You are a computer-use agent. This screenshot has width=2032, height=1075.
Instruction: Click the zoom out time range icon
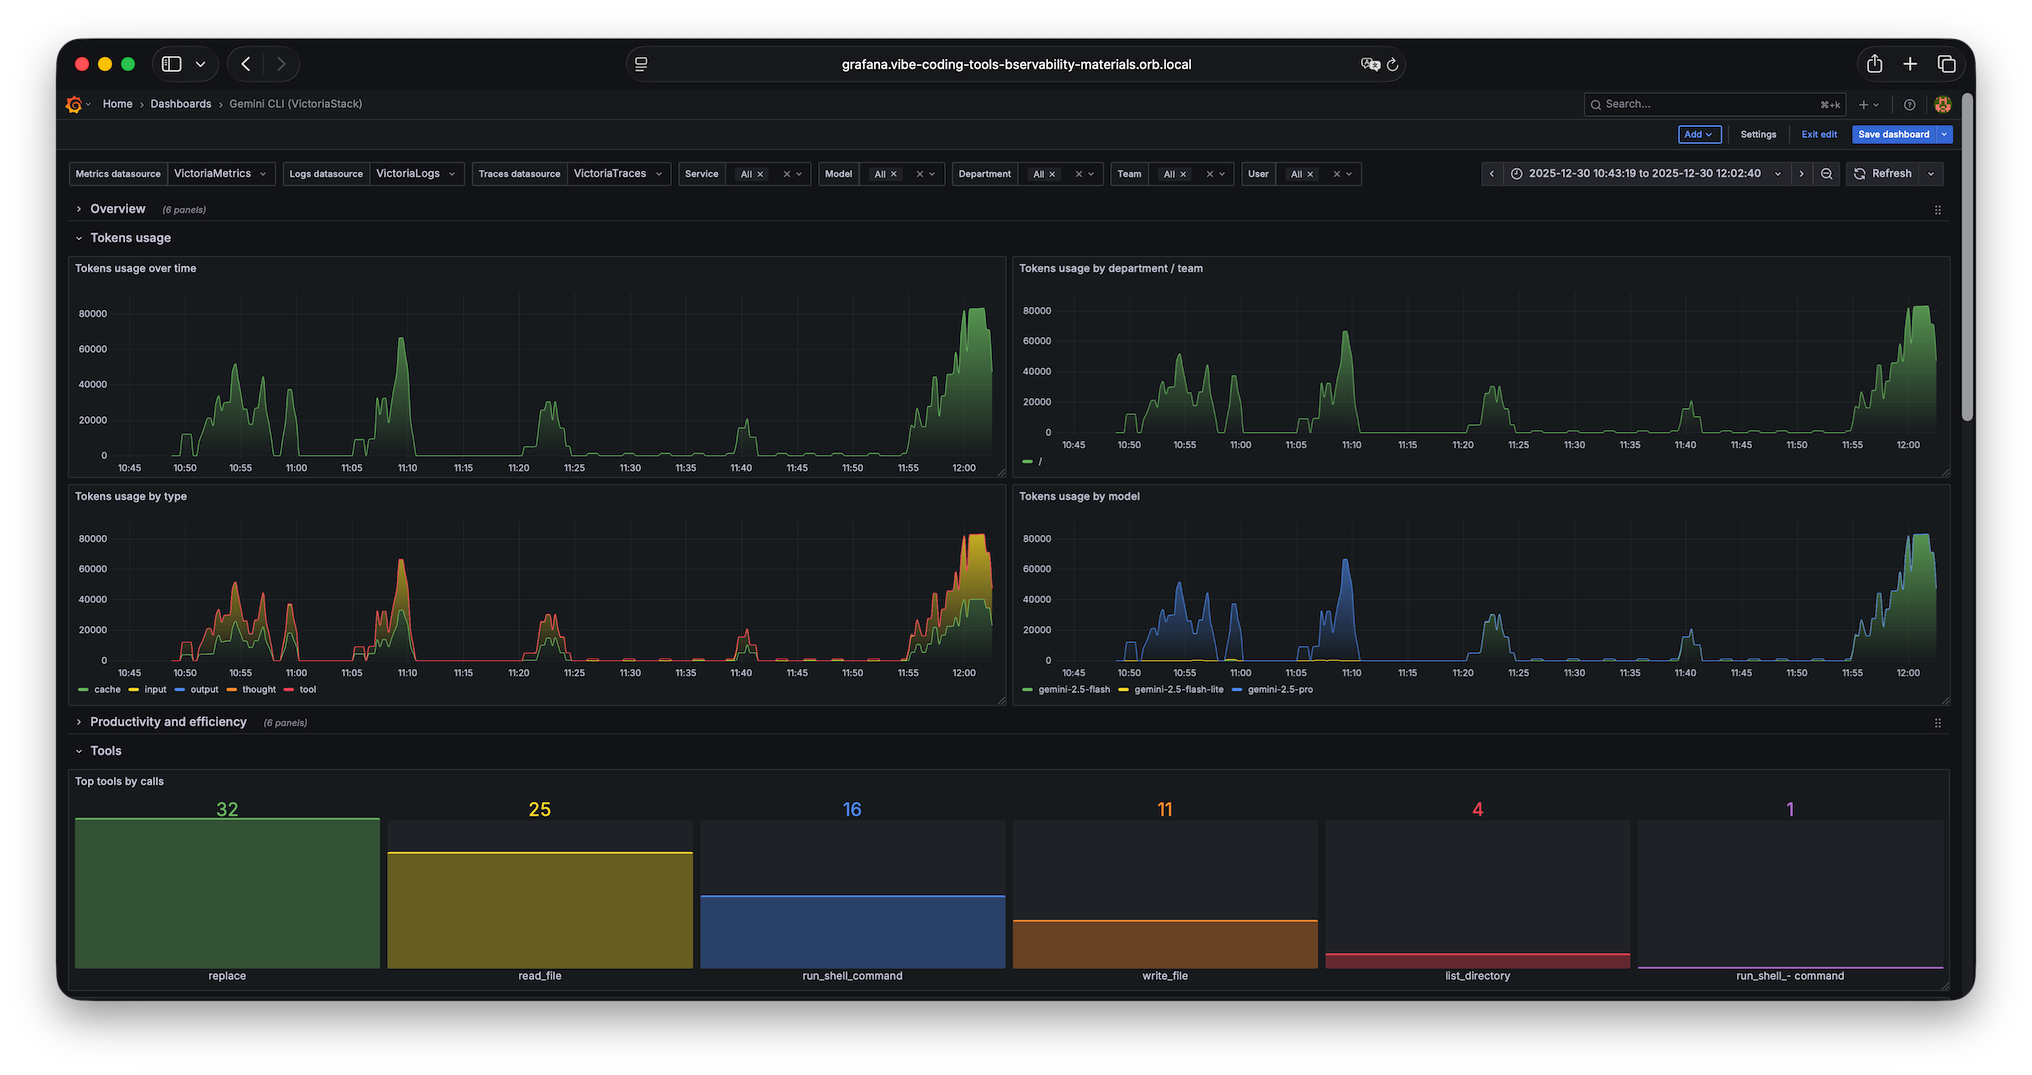(1826, 174)
